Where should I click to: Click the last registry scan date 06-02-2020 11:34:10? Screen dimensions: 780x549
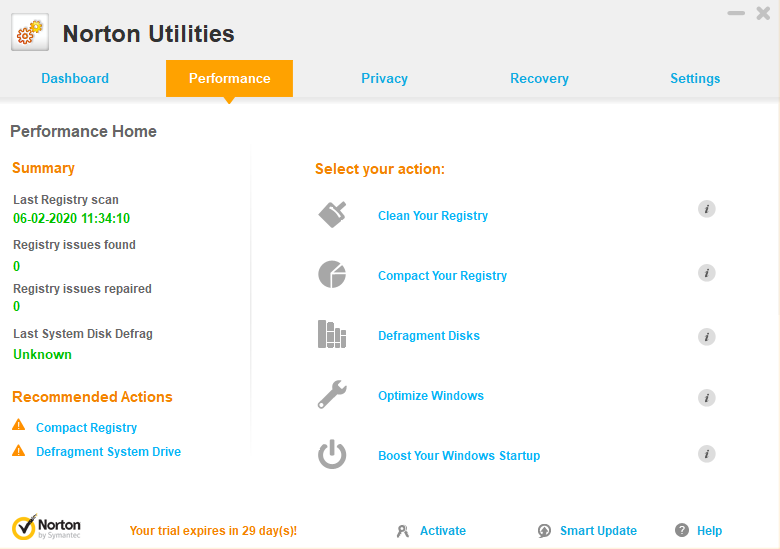[x=72, y=218]
